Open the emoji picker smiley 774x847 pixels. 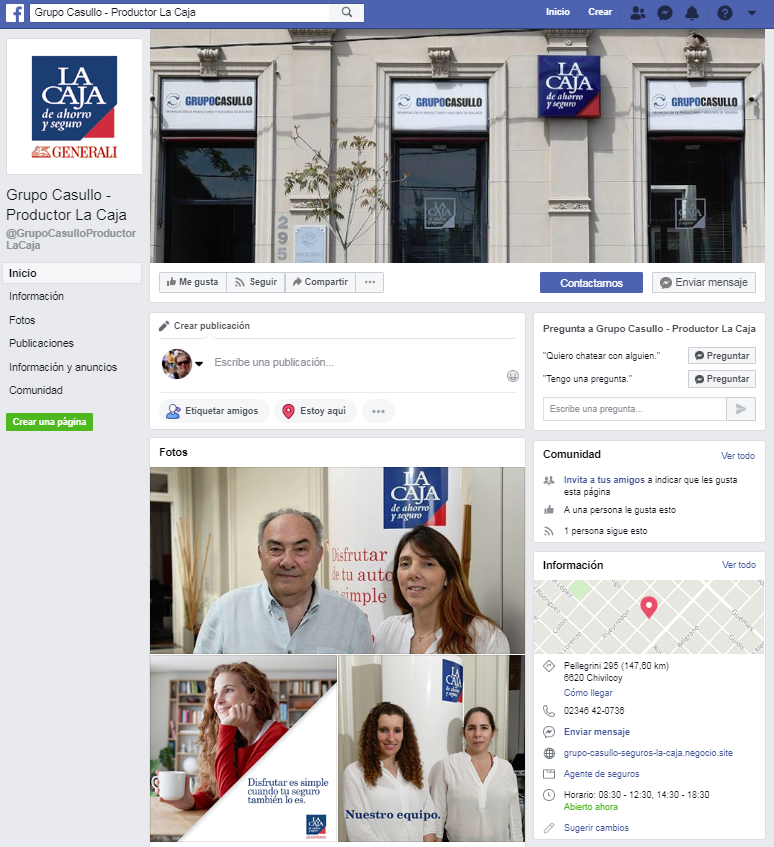(513, 376)
